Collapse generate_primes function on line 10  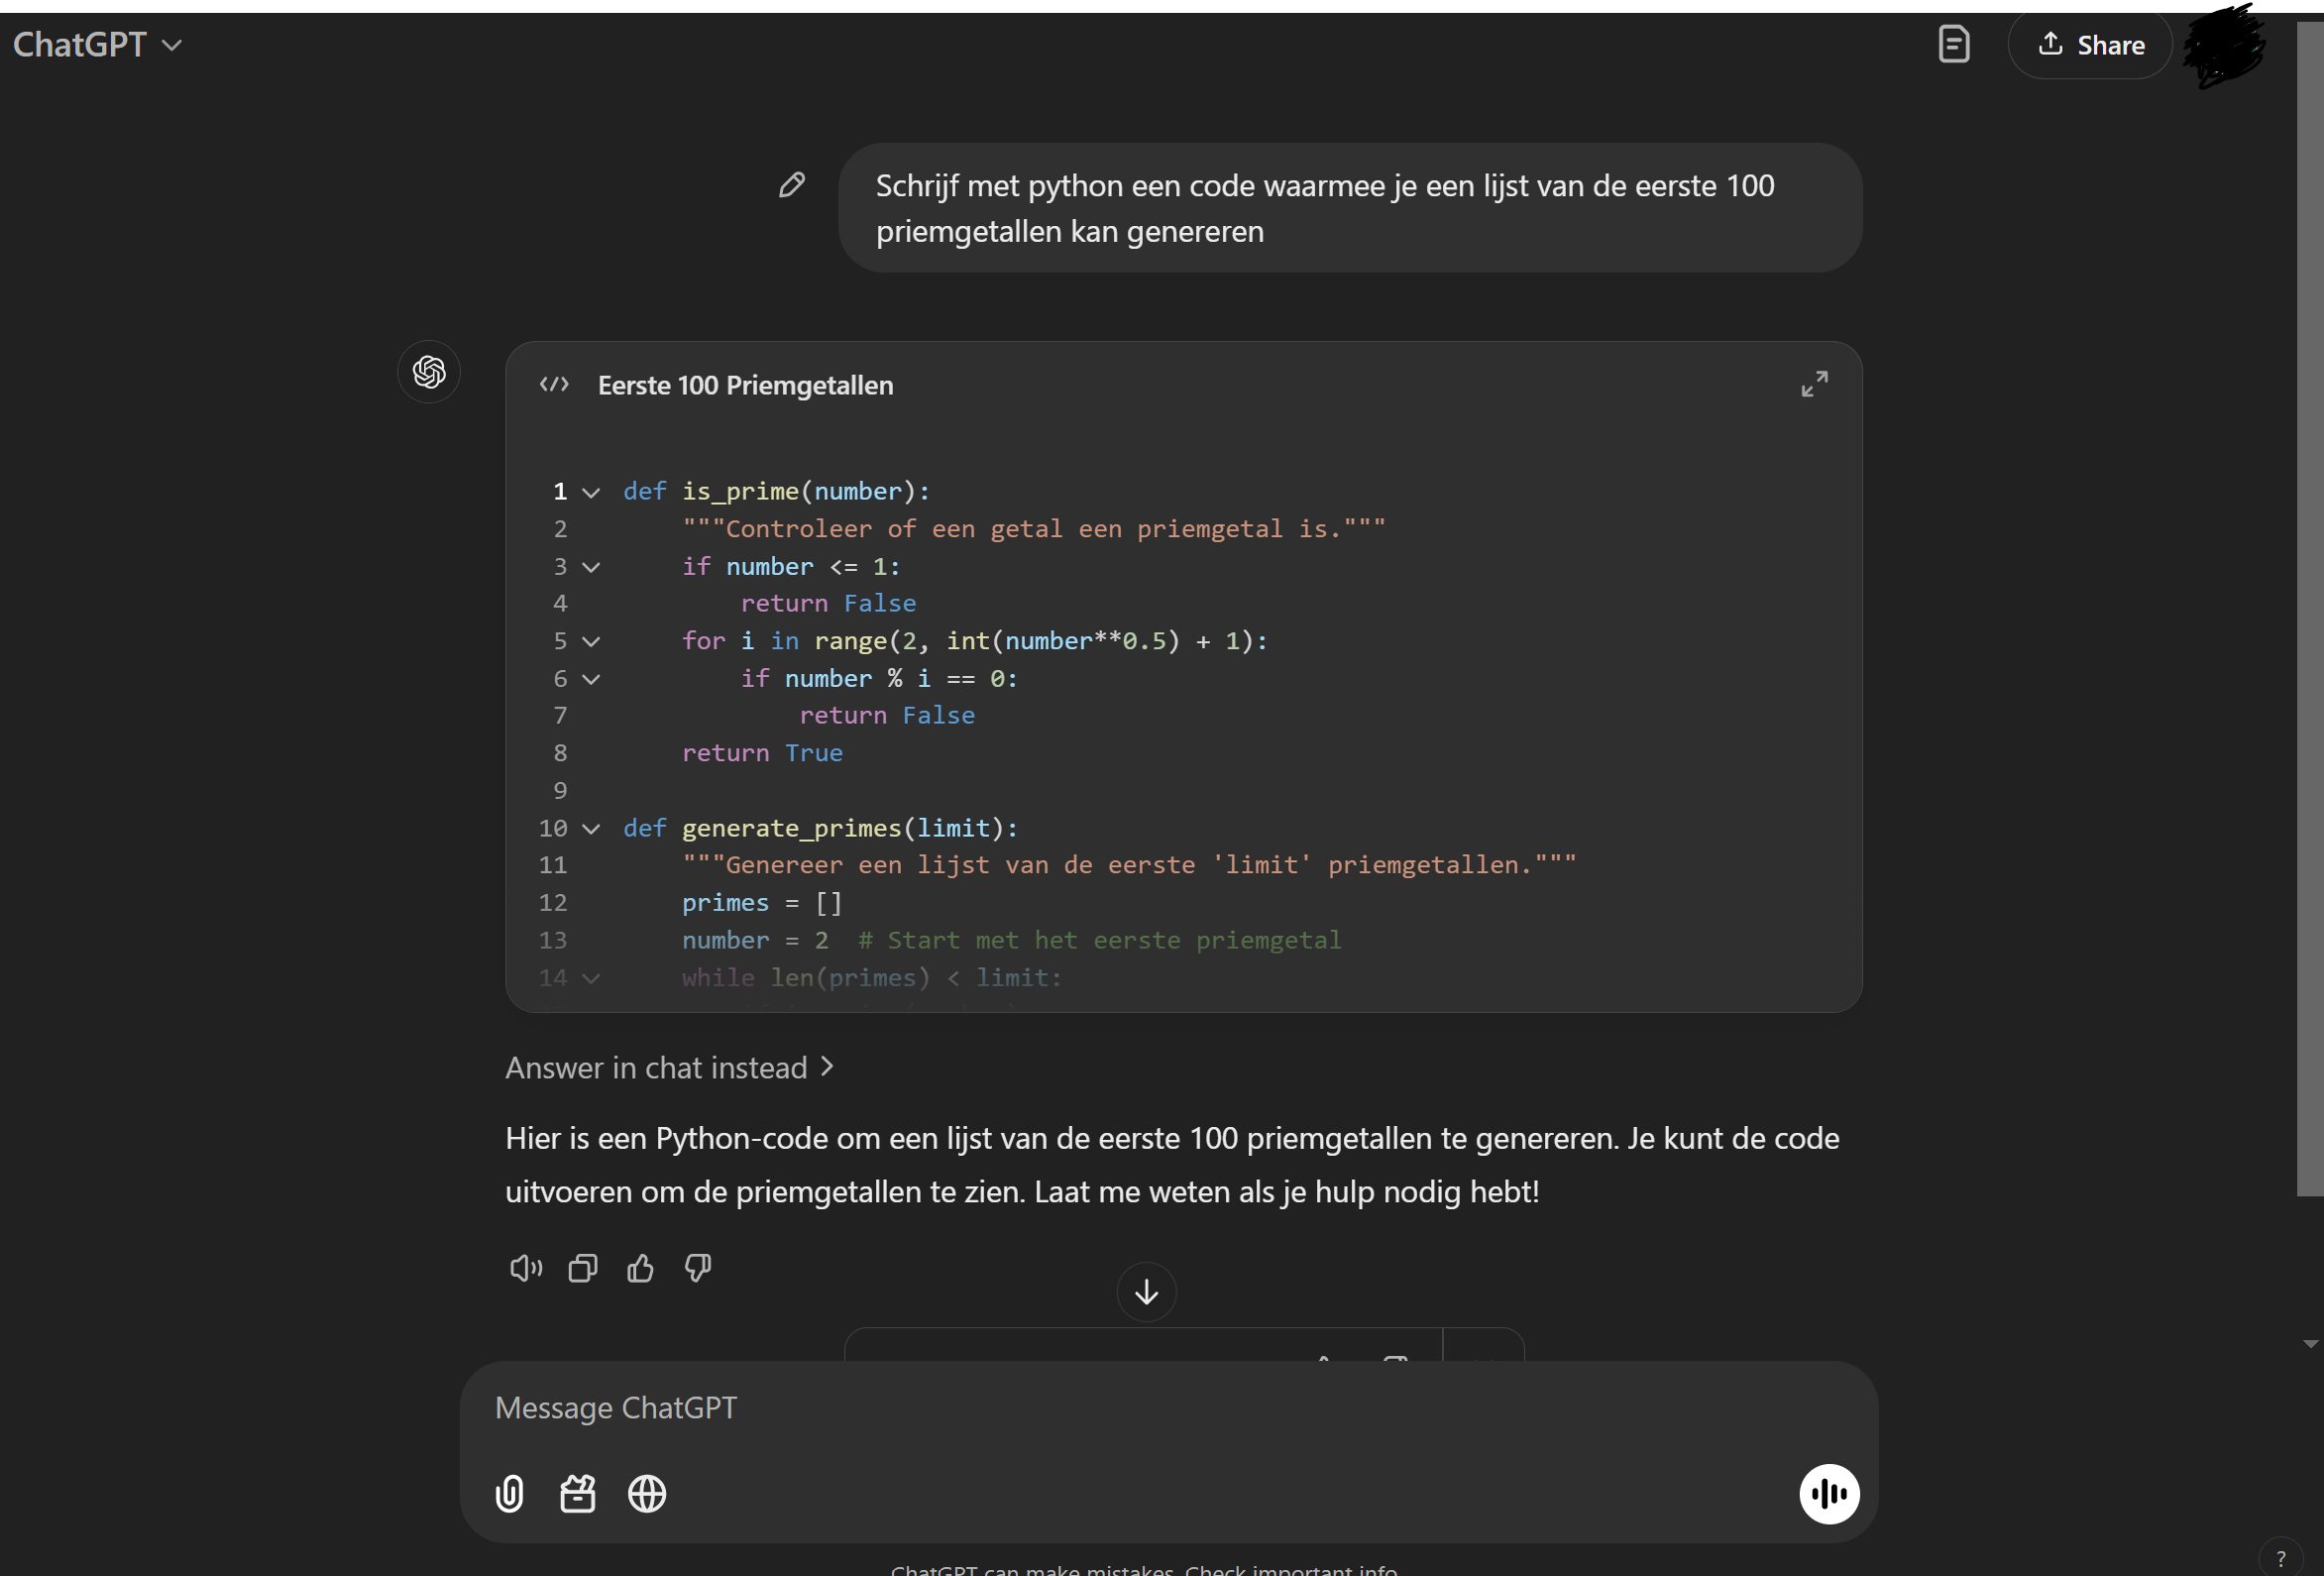click(x=591, y=829)
